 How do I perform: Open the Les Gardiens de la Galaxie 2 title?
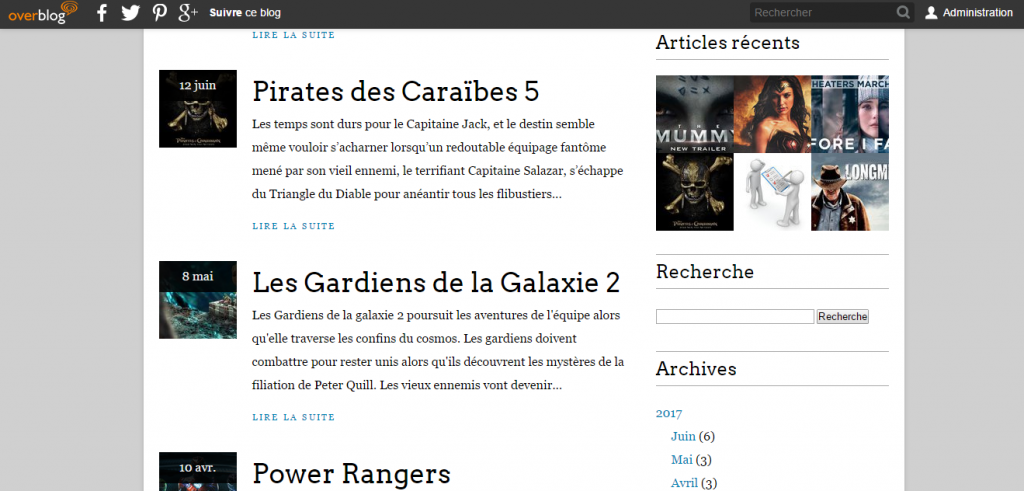tap(436, 282)
